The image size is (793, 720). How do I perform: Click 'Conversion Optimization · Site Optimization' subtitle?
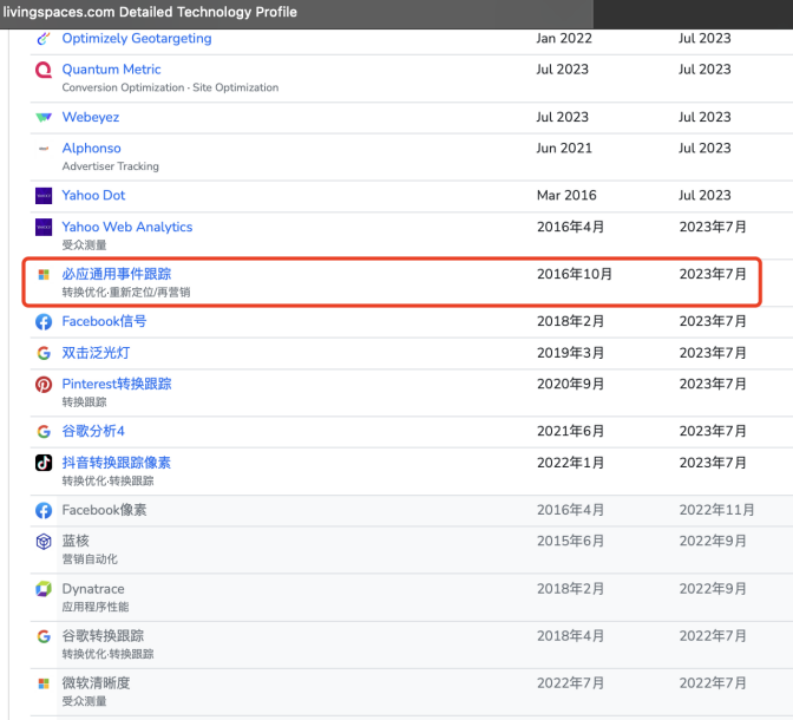click(x=170, y=87)
